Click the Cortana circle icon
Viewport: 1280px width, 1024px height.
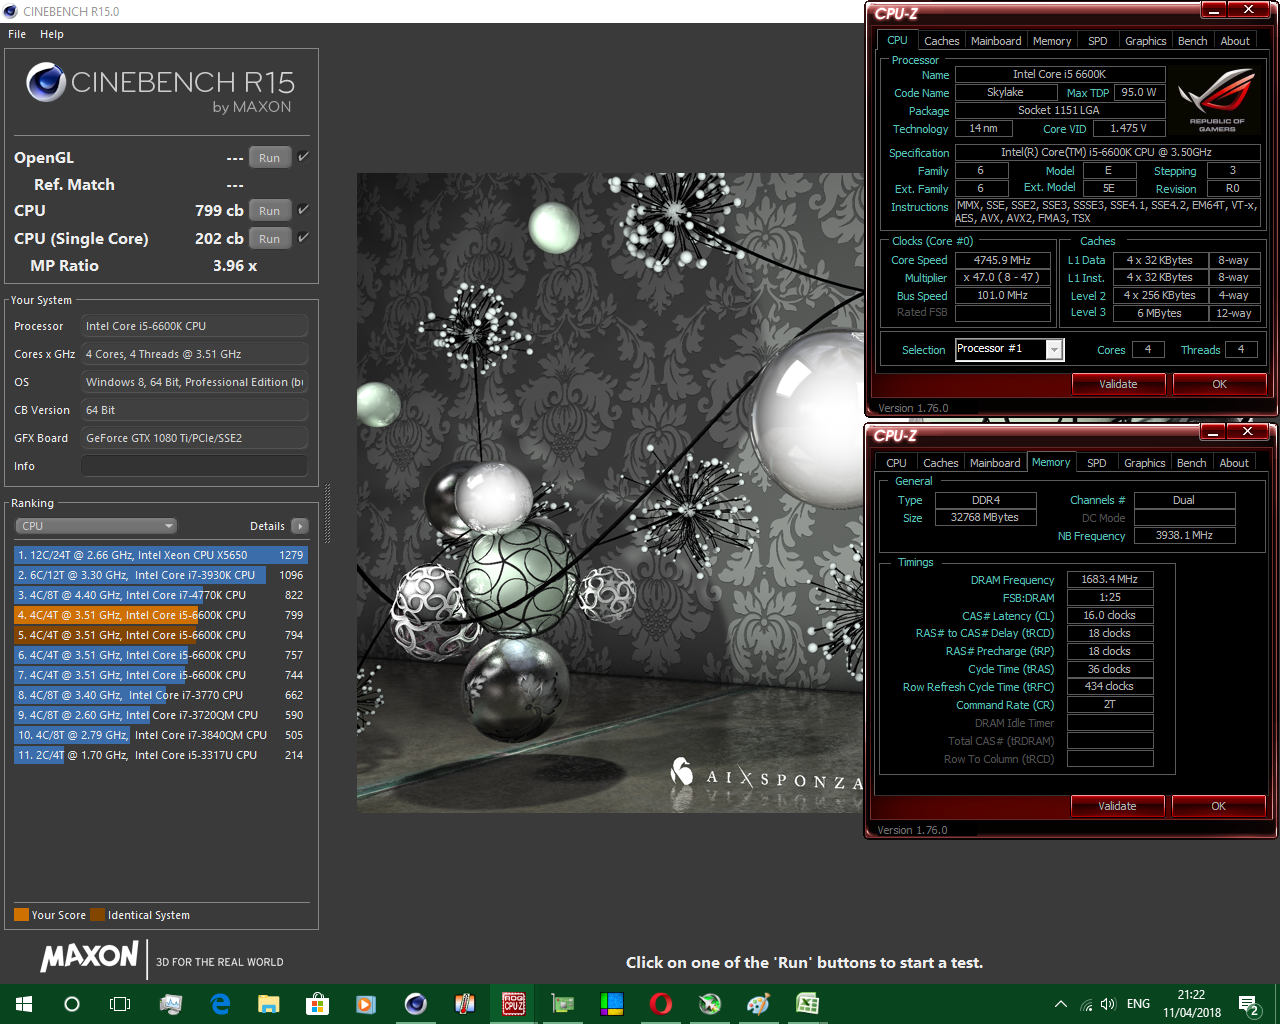(72, 1003)
